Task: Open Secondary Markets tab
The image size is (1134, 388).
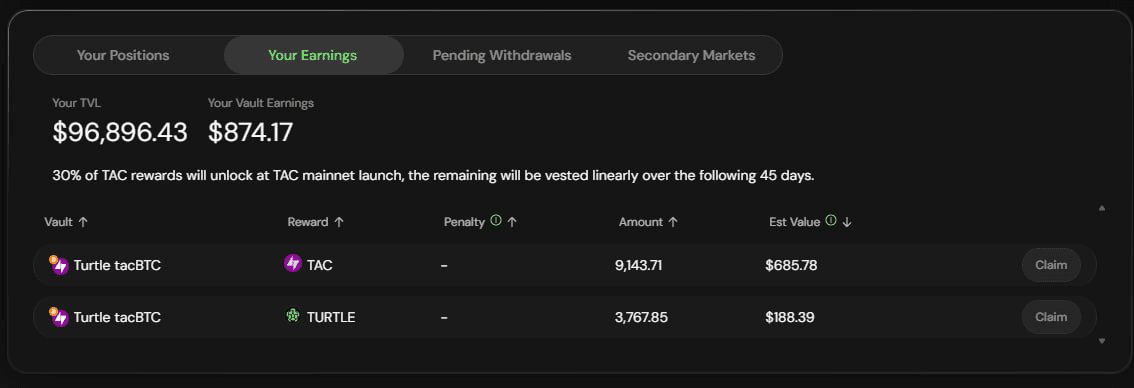Action: (x=691, y=55)
